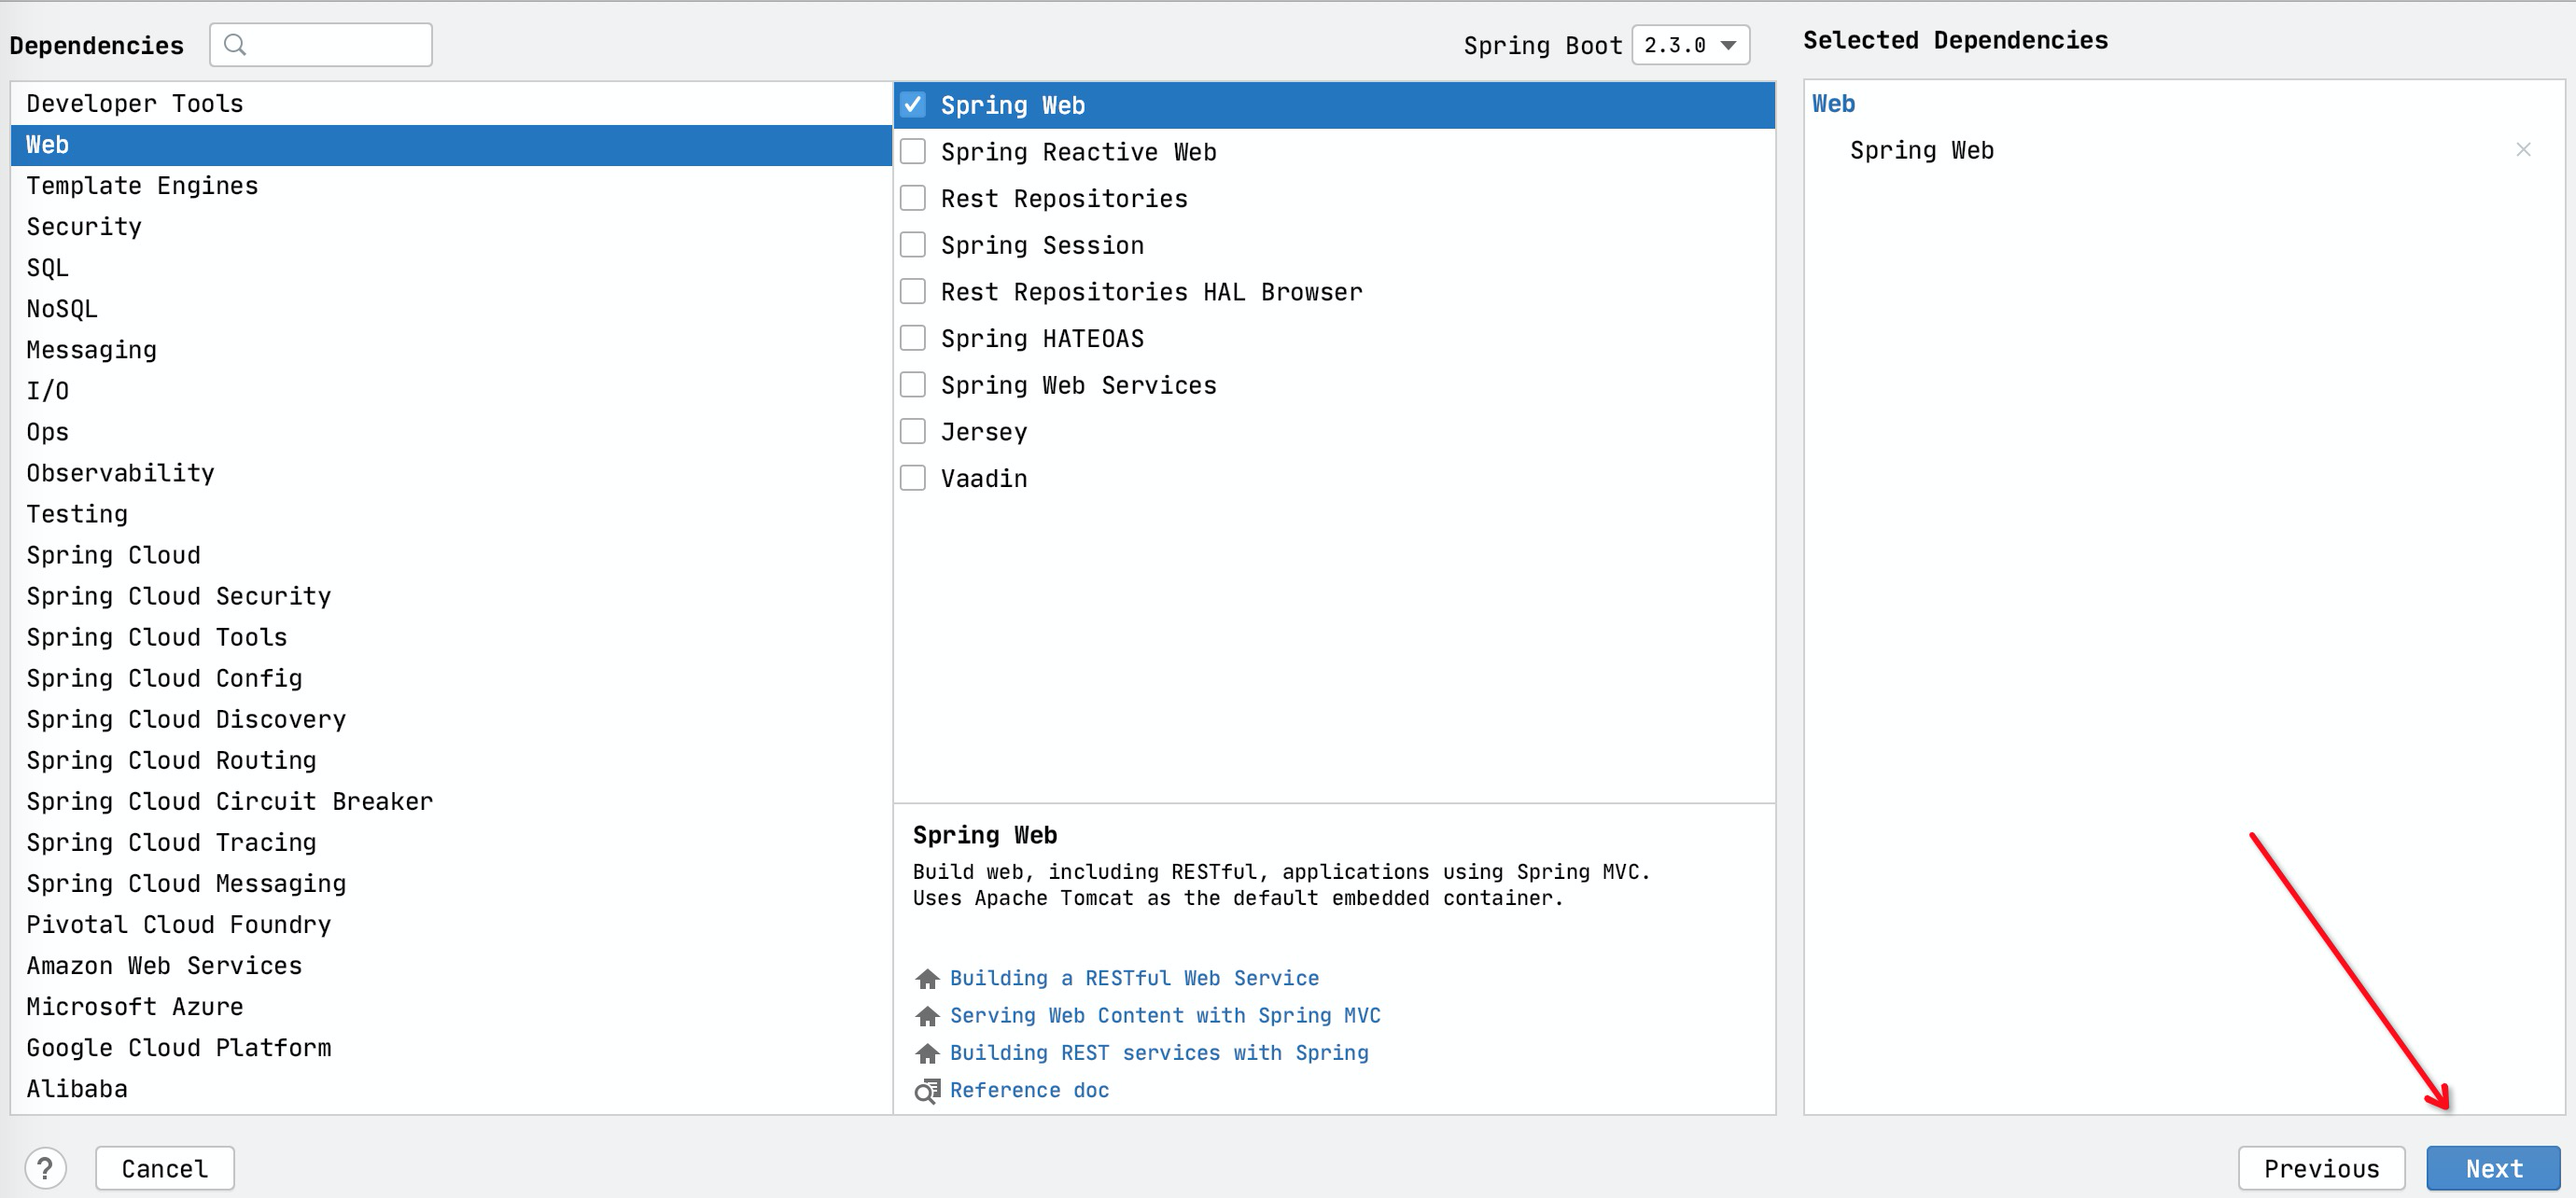Click the Next button
This screenshot has height=1198, width=2576.
pyautogui.click(x=2494, y=1168)
